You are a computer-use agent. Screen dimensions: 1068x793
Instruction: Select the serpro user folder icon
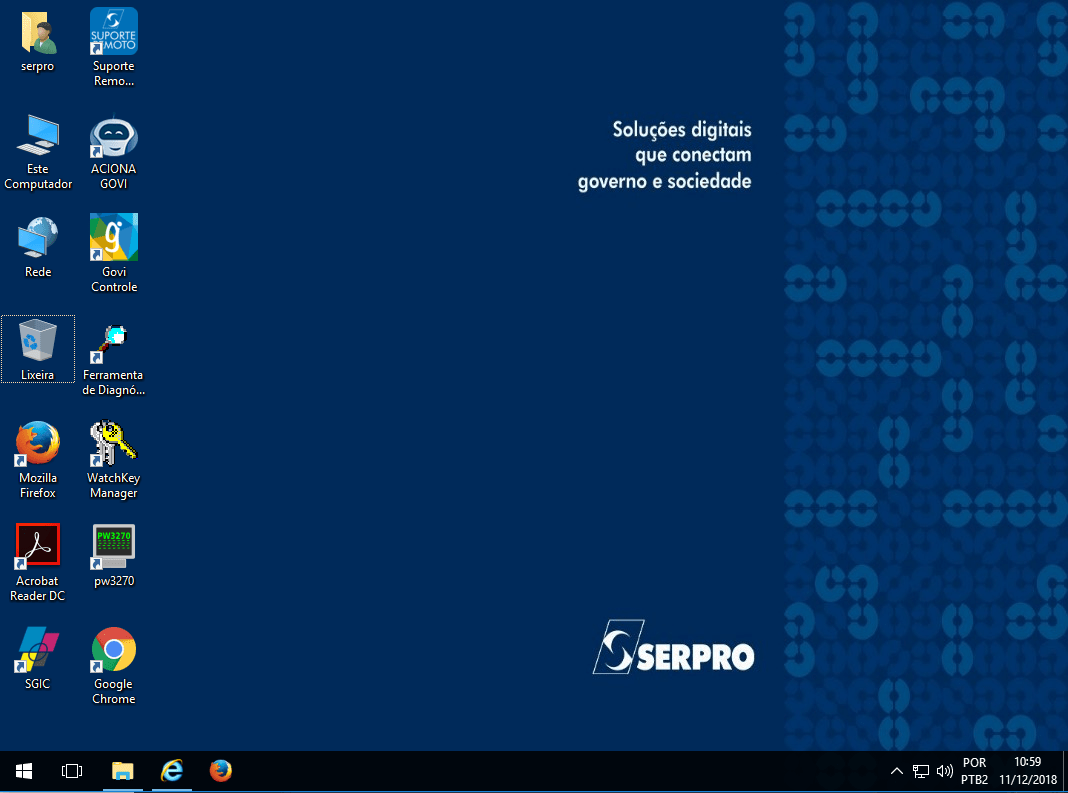tap(38, 34)
